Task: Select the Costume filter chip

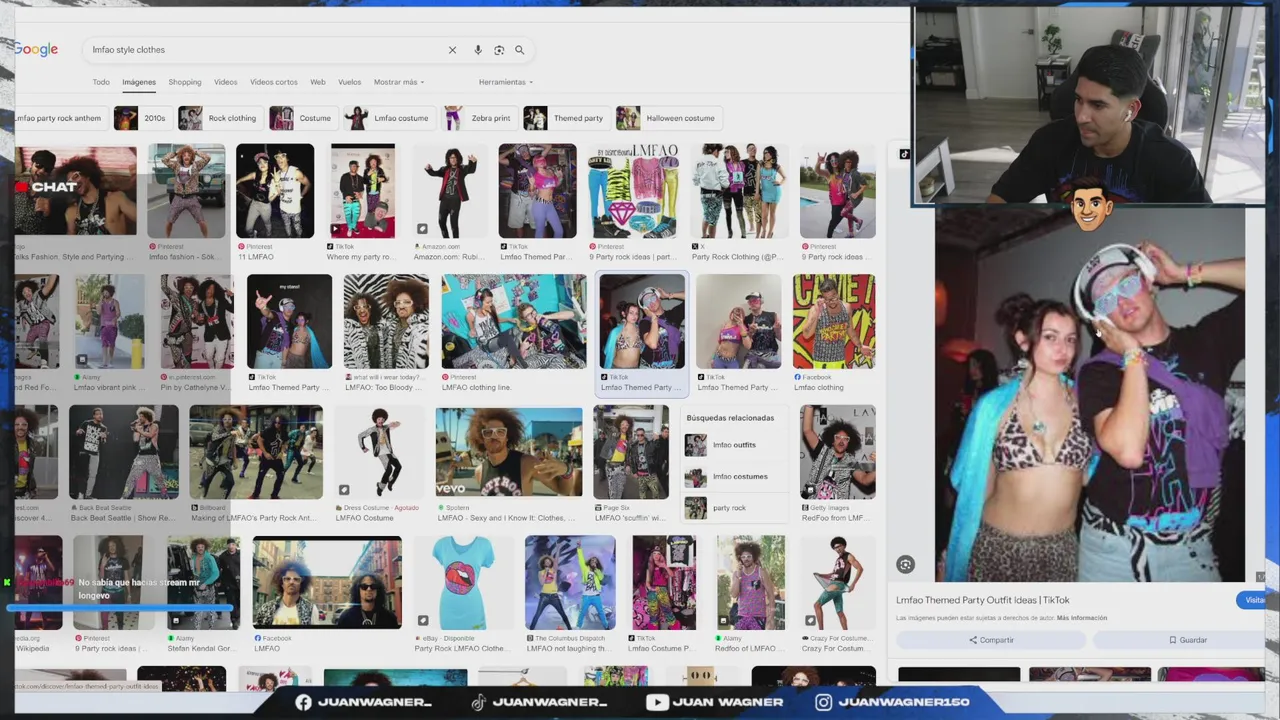Action: (302, 118)
